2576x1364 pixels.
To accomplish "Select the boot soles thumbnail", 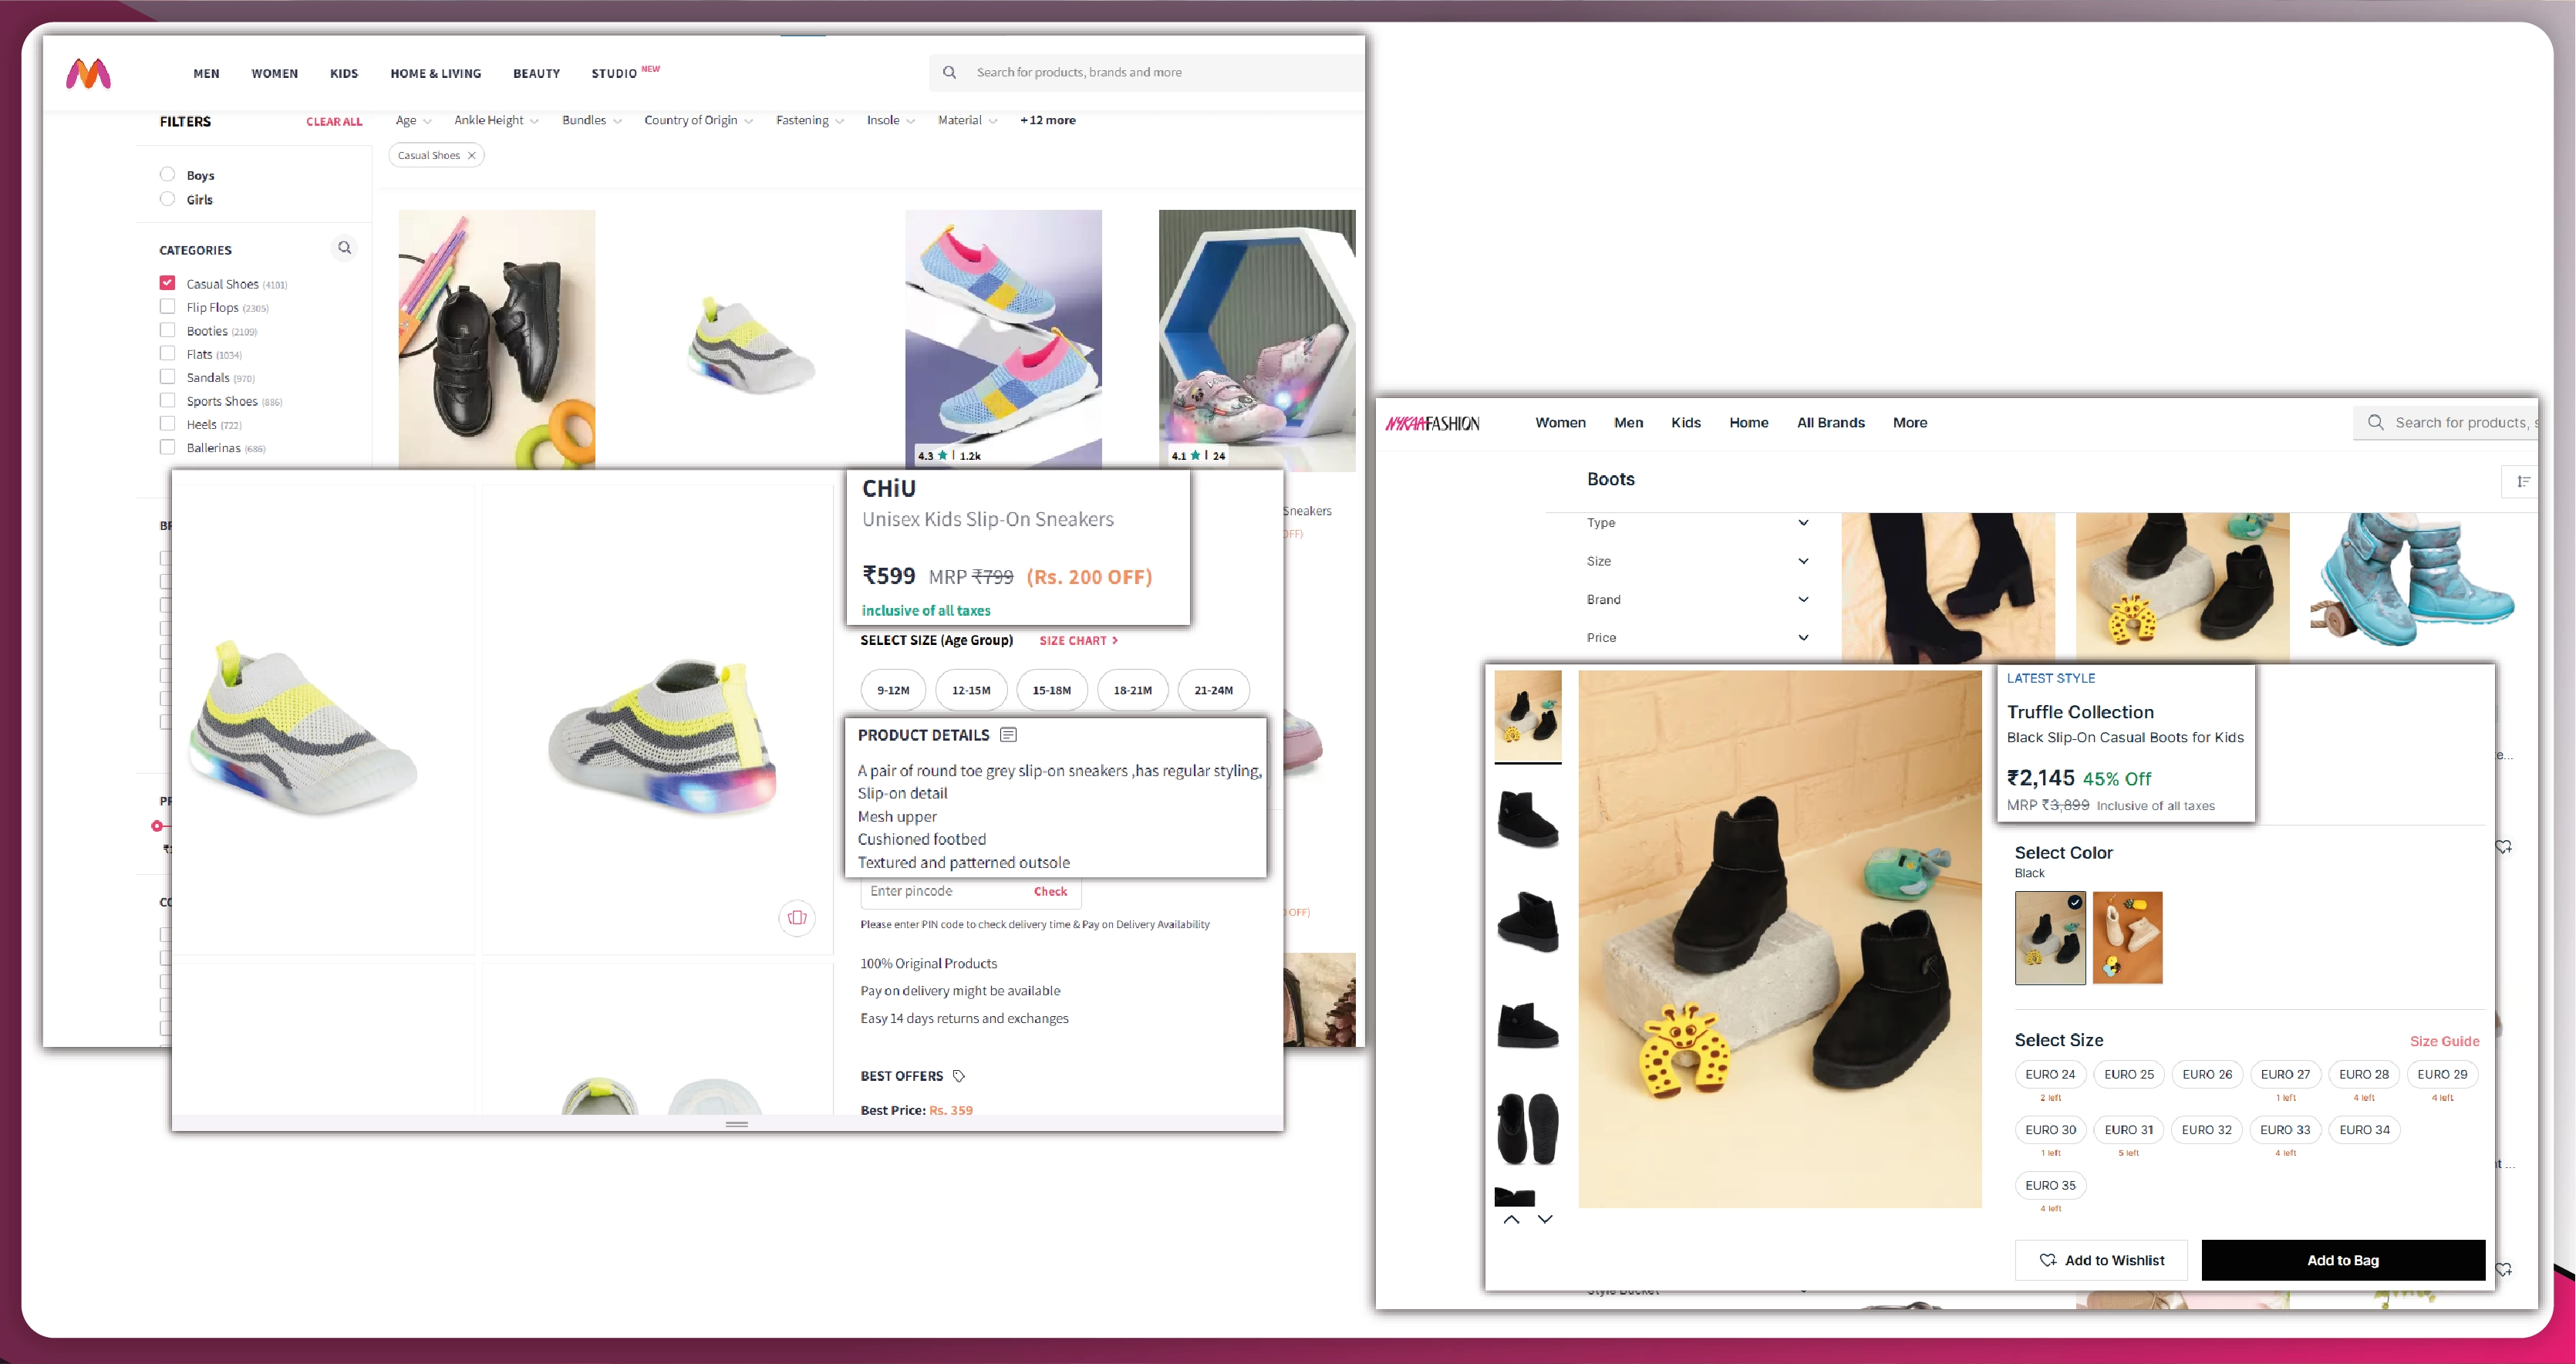I will [1527, 1128].
